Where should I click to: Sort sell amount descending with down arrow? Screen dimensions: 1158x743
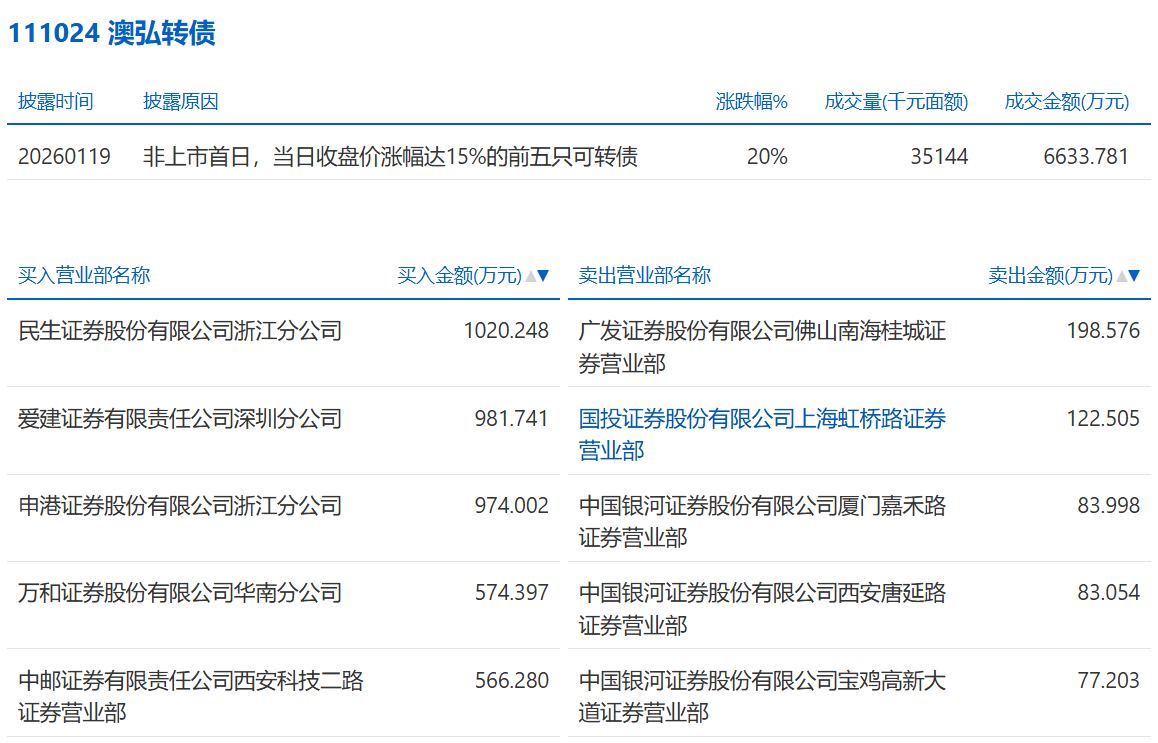pyautogui.click(x=1135, y=276)
